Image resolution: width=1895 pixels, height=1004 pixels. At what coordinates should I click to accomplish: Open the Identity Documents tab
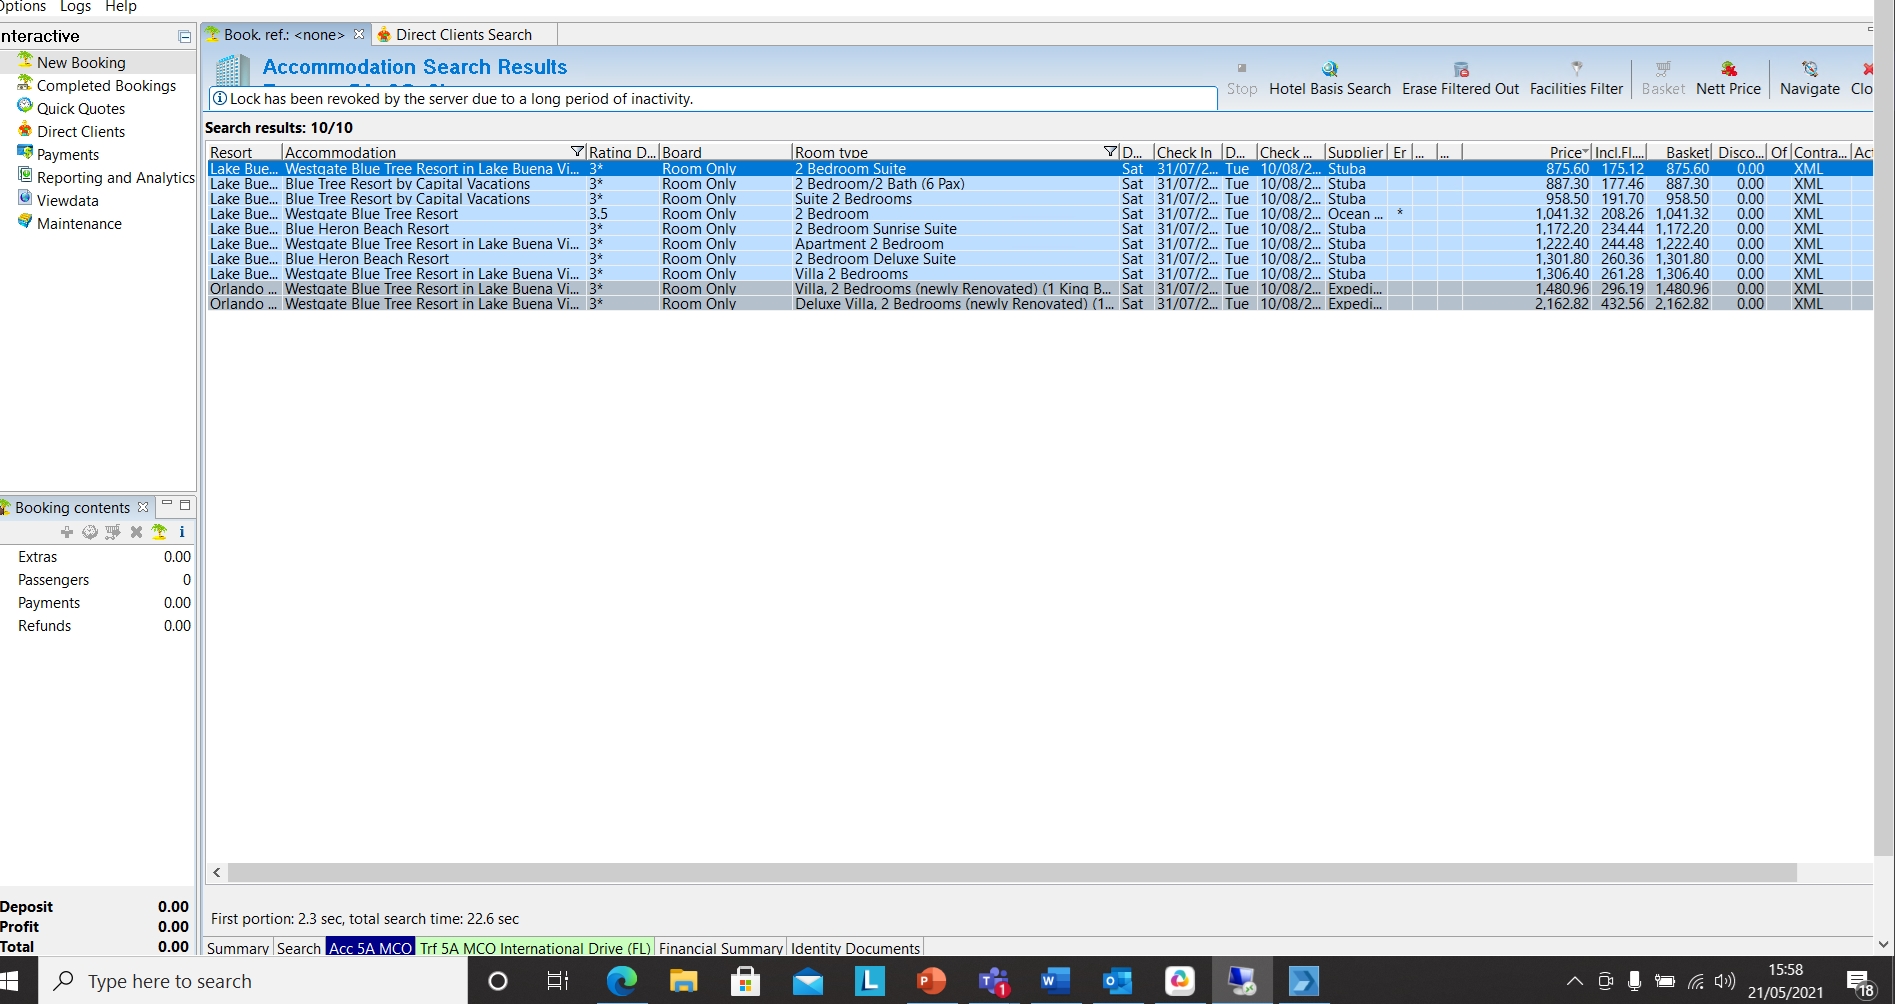855,948
